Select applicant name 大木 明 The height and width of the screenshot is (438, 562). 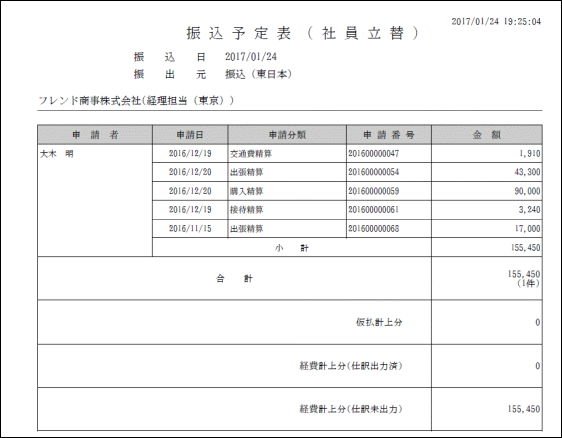point(57,154)
